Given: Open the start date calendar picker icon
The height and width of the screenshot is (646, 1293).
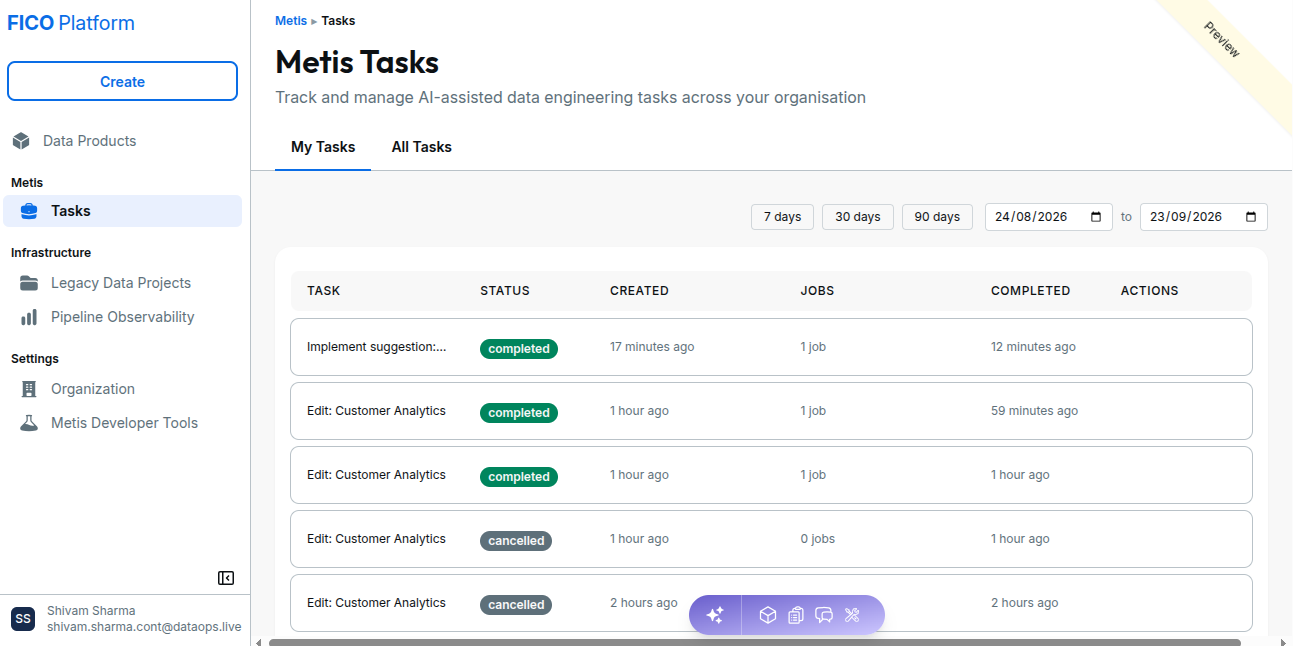Looking at the screenshot, I should [x=1096, y=217].
